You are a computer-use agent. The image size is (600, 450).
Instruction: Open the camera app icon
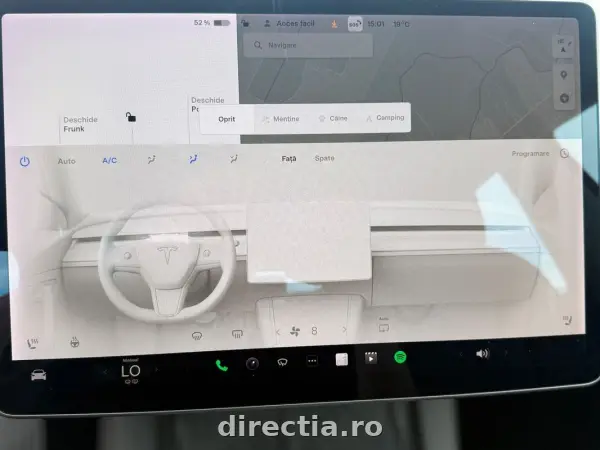(252, 364)
